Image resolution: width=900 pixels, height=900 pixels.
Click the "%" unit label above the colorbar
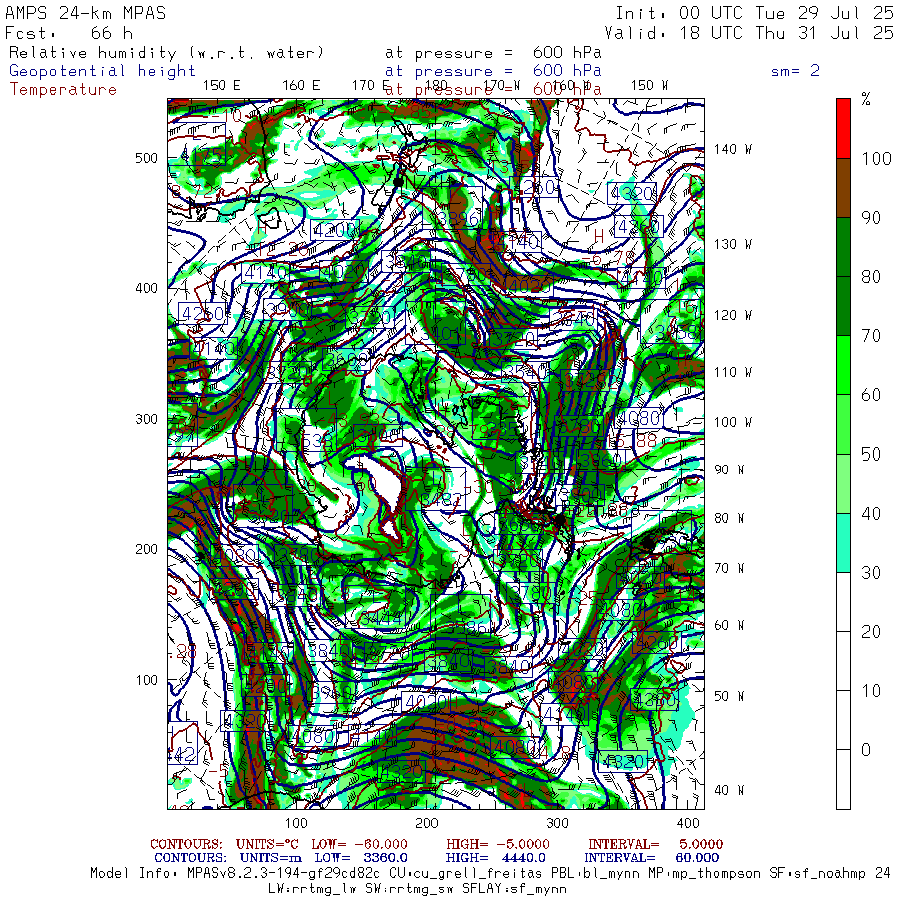point(866,99)
